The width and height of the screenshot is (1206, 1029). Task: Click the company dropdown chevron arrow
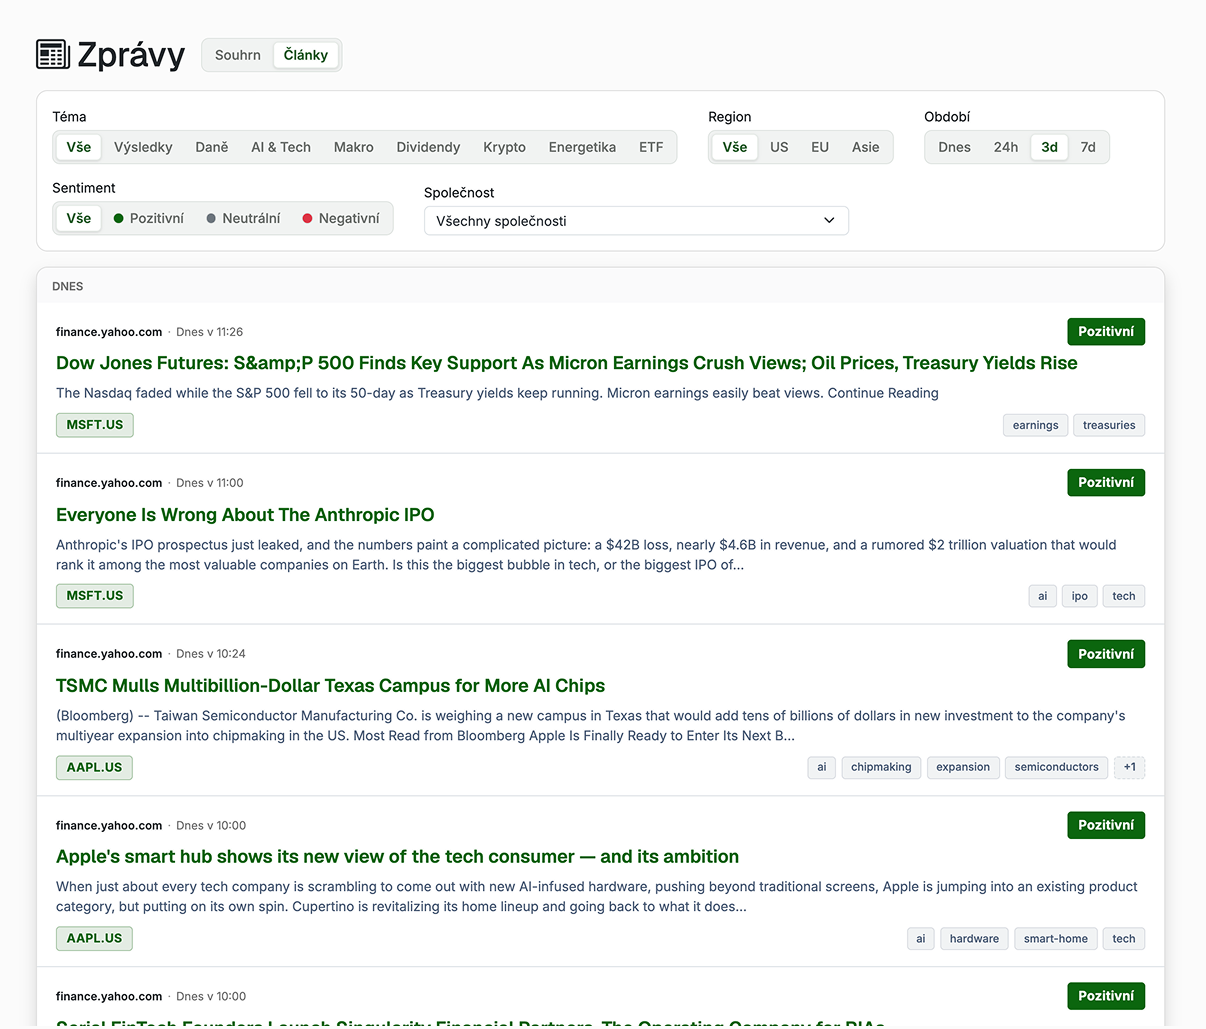tap(829, 221)
